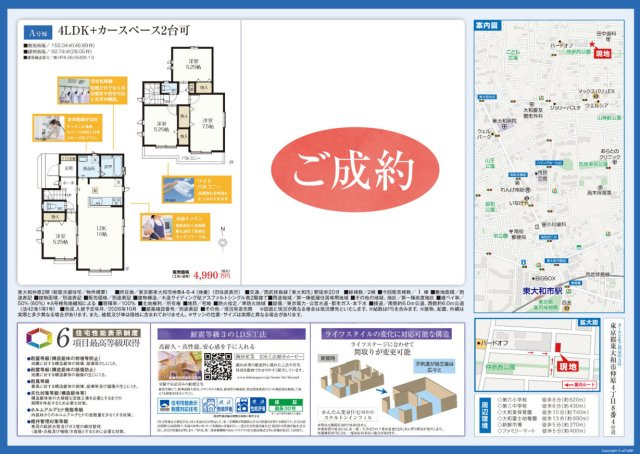Viewport: 640px width, 454px height.
Task: Click the red 現地 label on the guide map
Action: (x=603, y=53)
